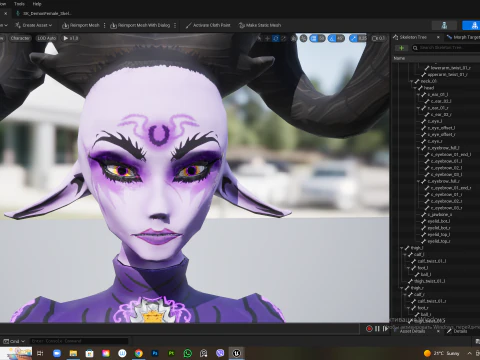Switch to the Asset Details tab
The width and height of the screenshot is (480, 360).
coord(412,331)
